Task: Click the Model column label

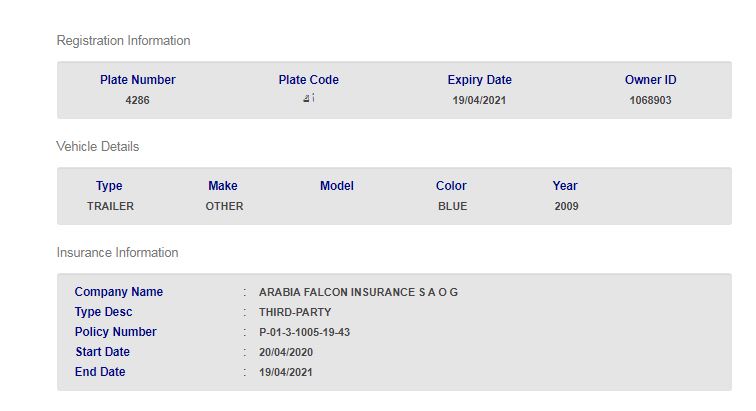Action: (x=337, y=186)
